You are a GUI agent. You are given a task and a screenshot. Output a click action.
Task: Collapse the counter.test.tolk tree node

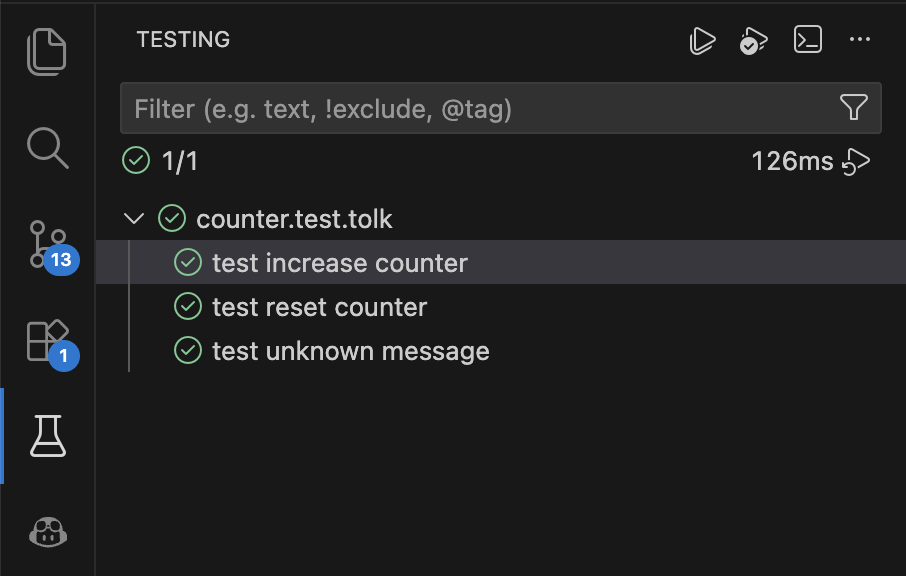click(x=133, y=218)
